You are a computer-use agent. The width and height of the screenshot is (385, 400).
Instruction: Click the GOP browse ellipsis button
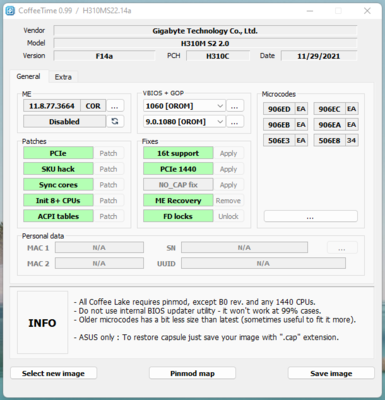[235, 122]
